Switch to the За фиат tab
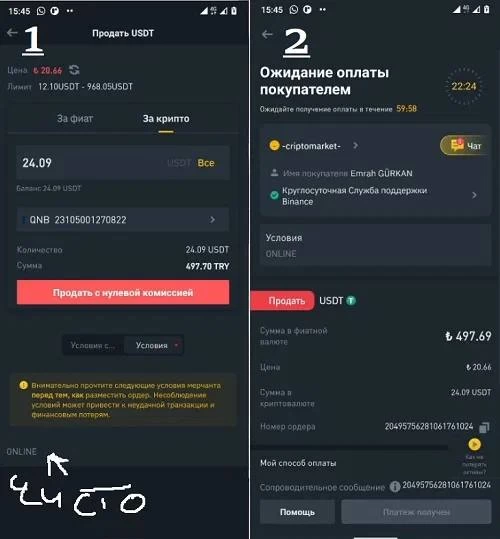The width and height of the screenshot is (500, 539). 75,119
